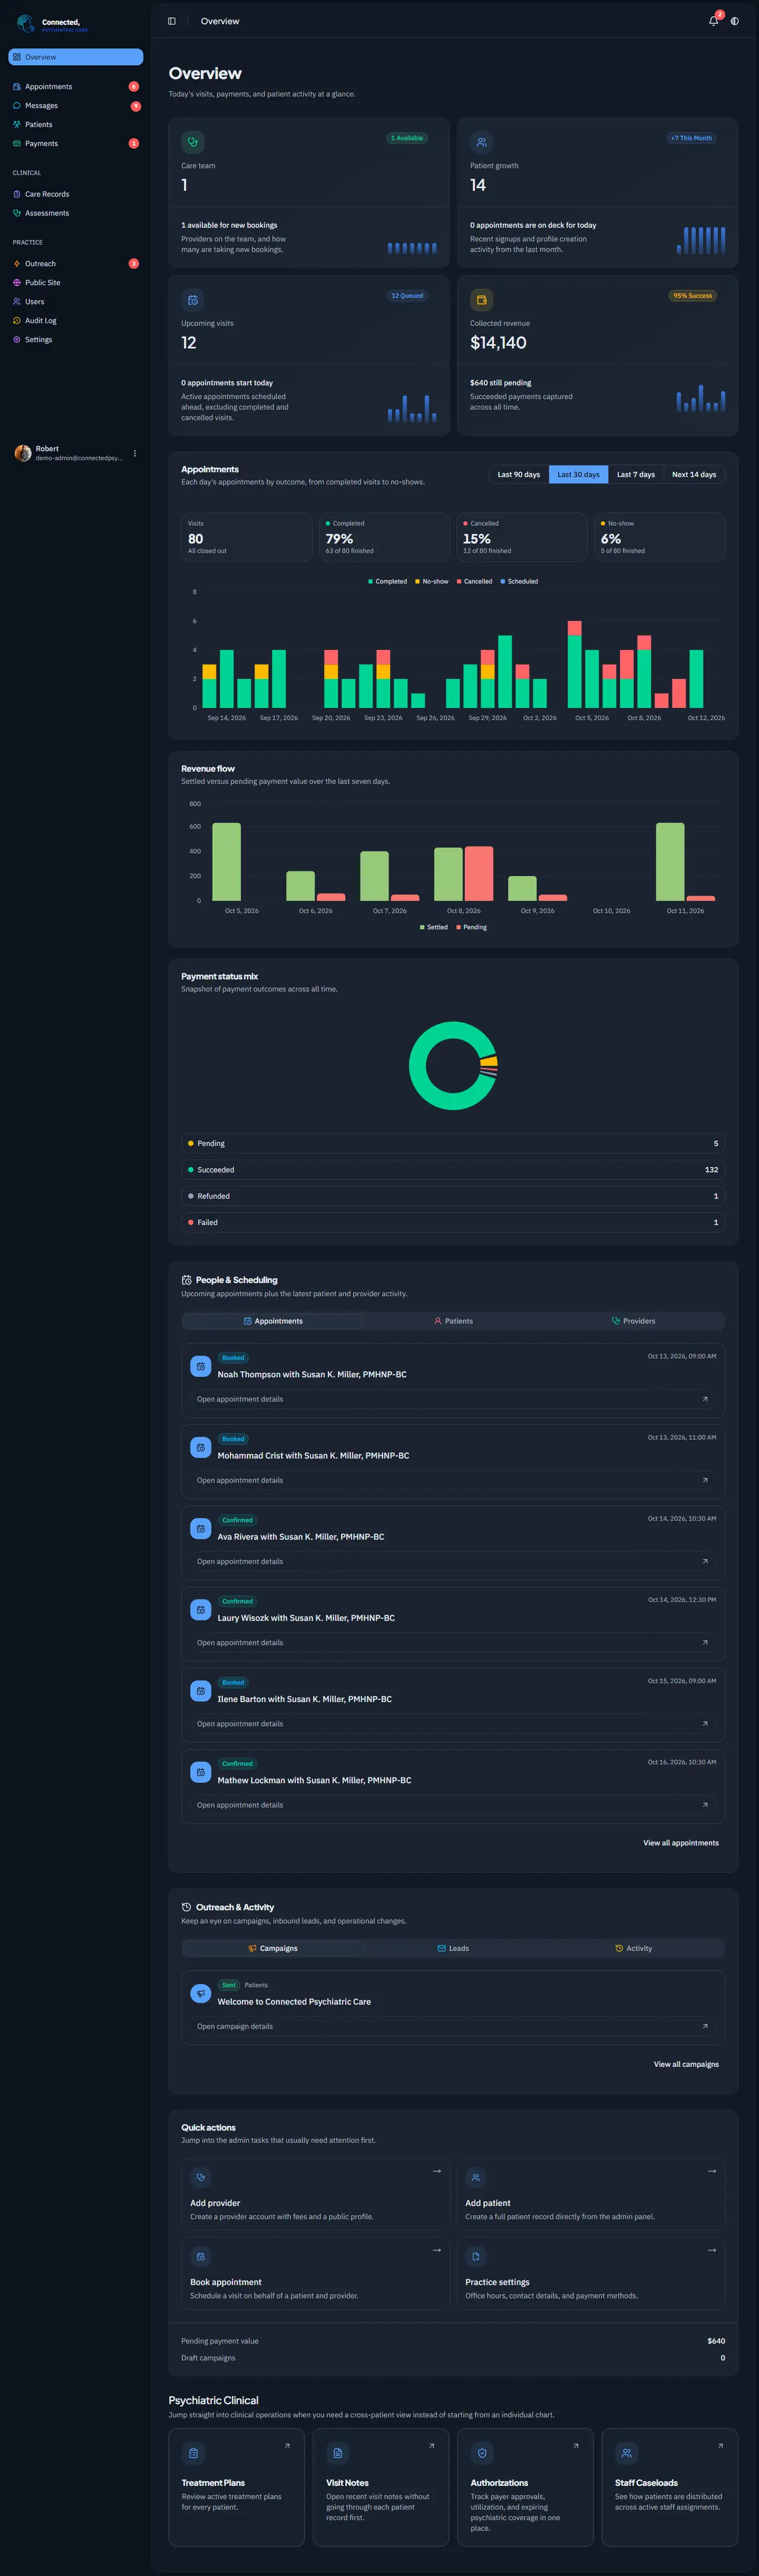Switch to the Activity tab
Image resolution: width=759 pixels, height=2576 pixels.
click(x=633, y=1948)
